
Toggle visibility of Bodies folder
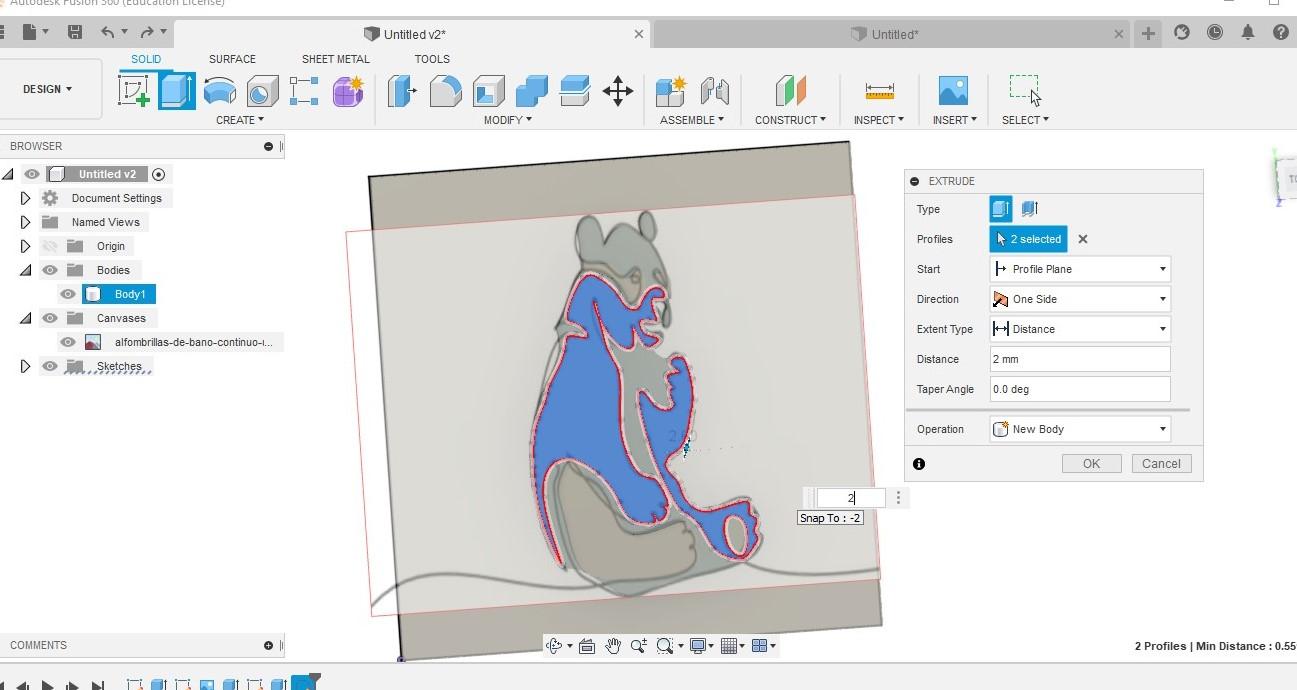click(x=50, y=270)
